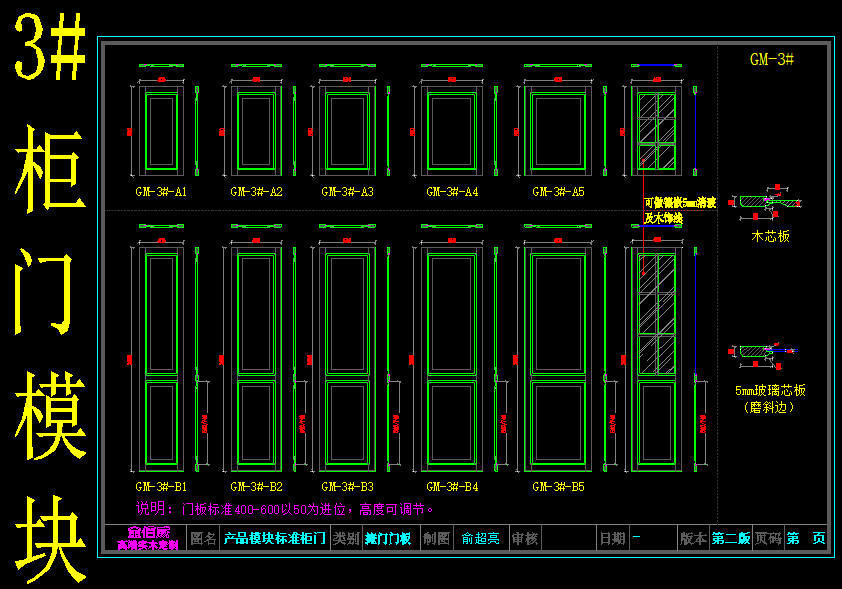This screenshot has height=589, width=842.
Task: Click the GM-3# title text
Action: 772,59
